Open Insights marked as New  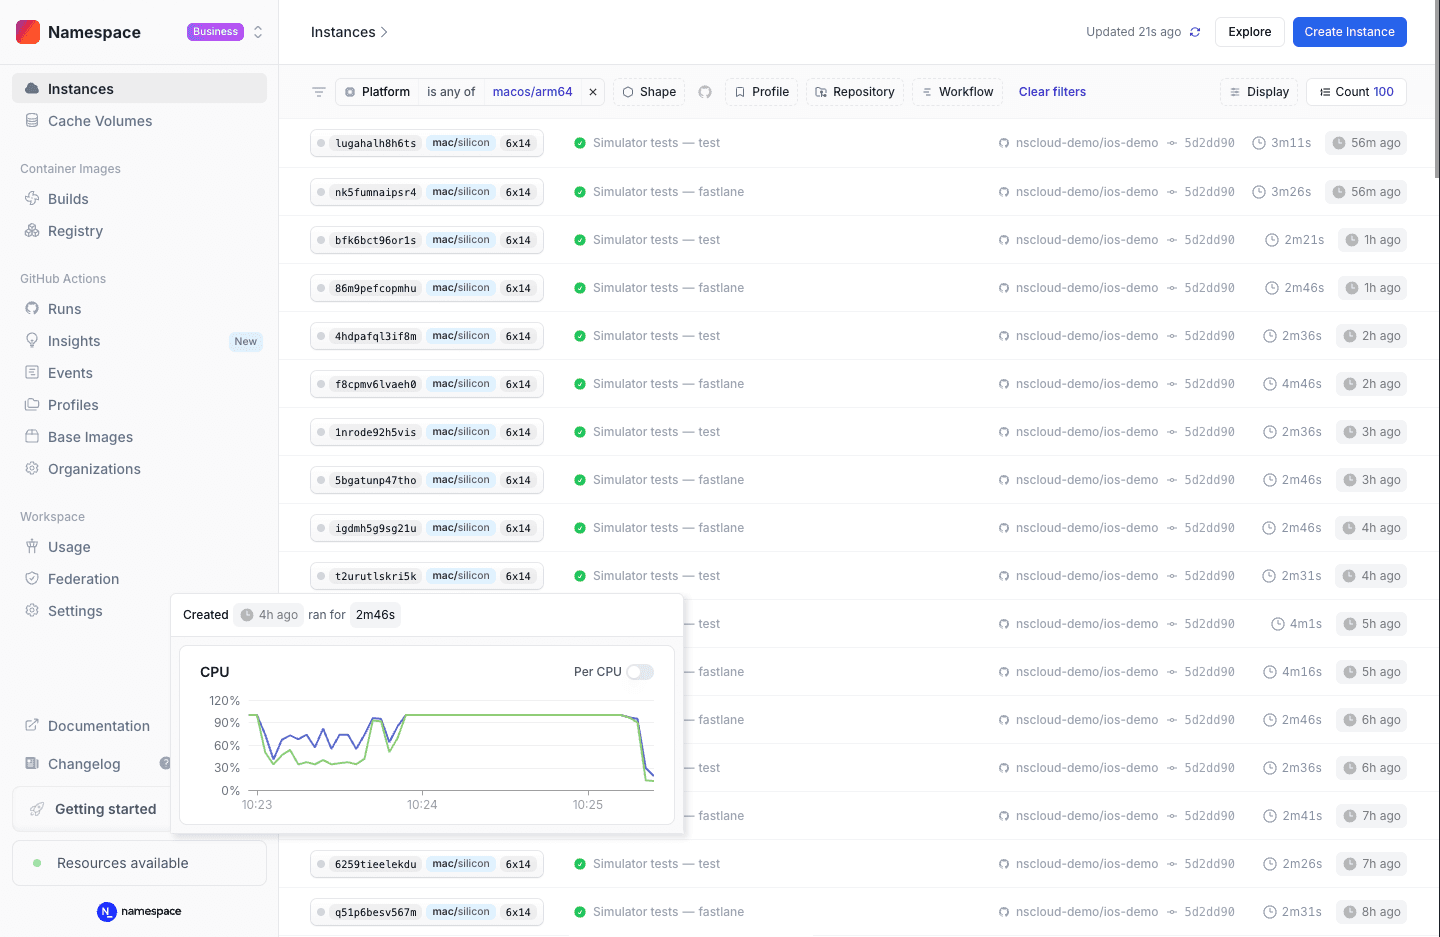coord(75,340)
